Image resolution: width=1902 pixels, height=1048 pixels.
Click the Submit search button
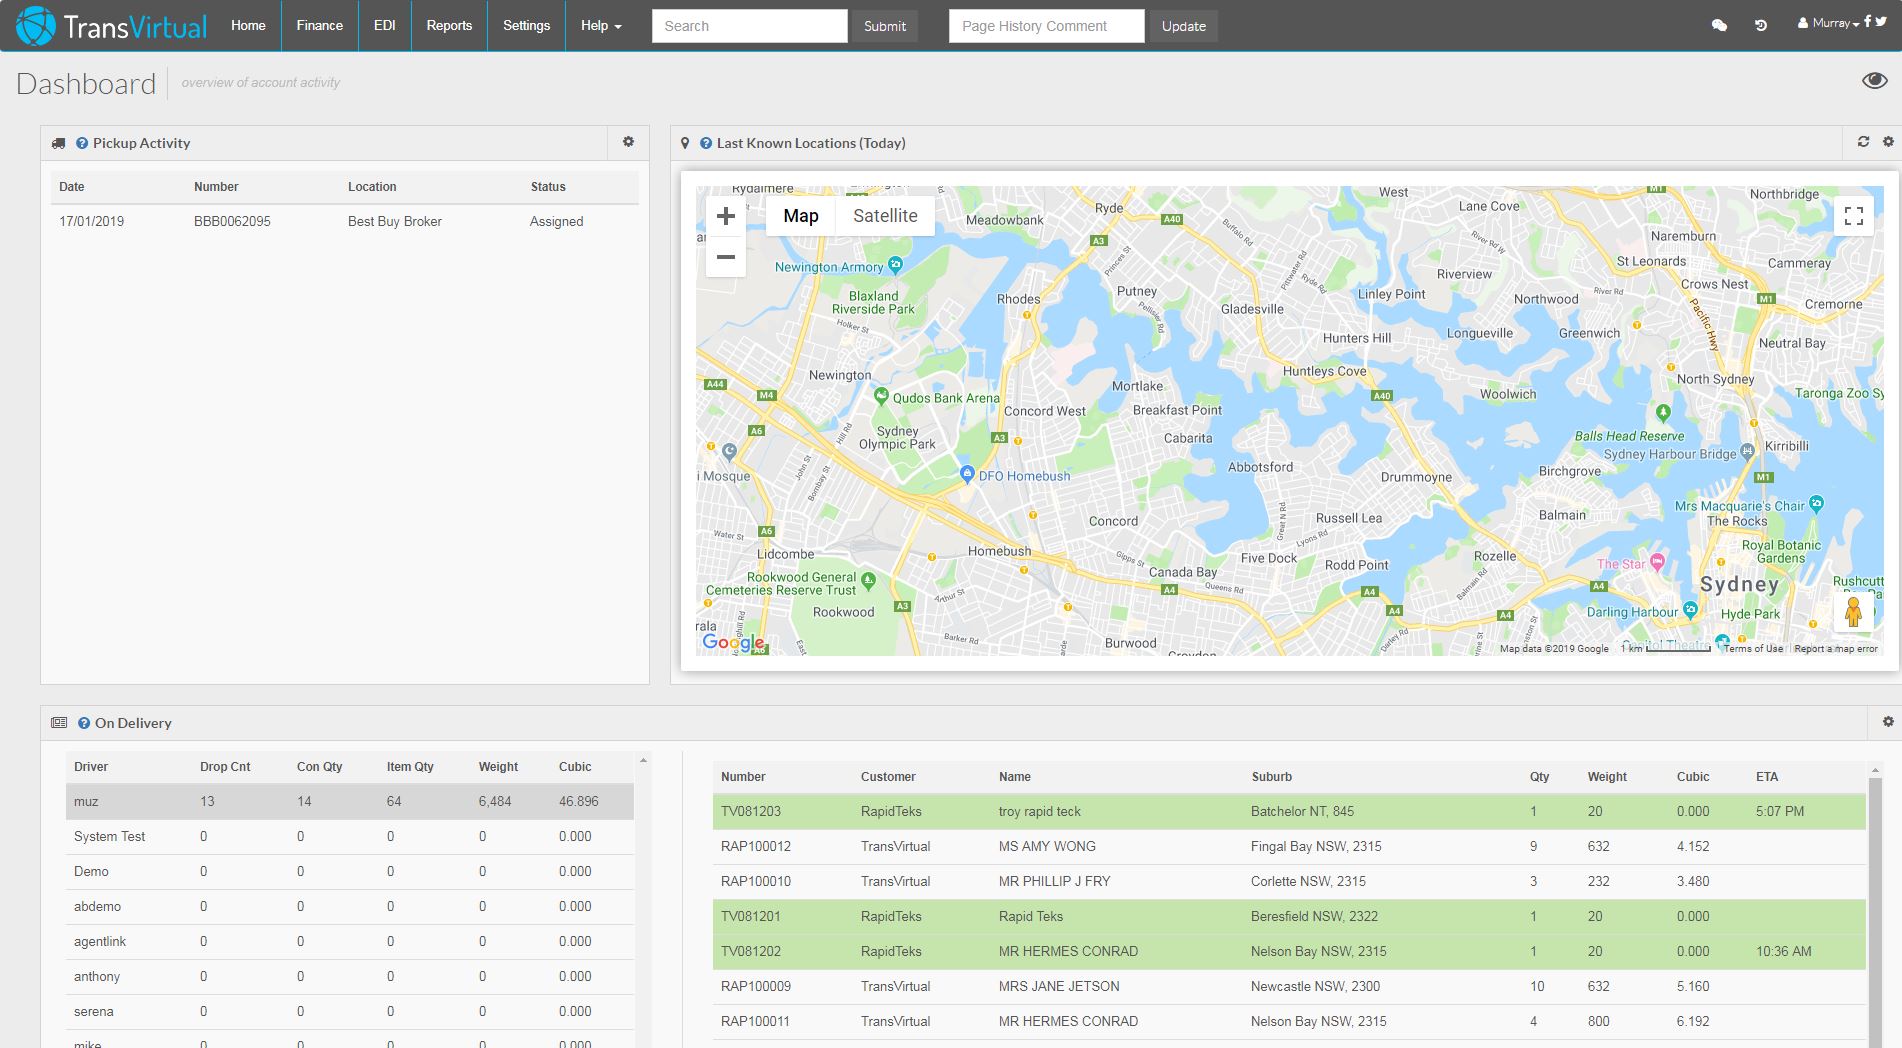click(884, 26)
